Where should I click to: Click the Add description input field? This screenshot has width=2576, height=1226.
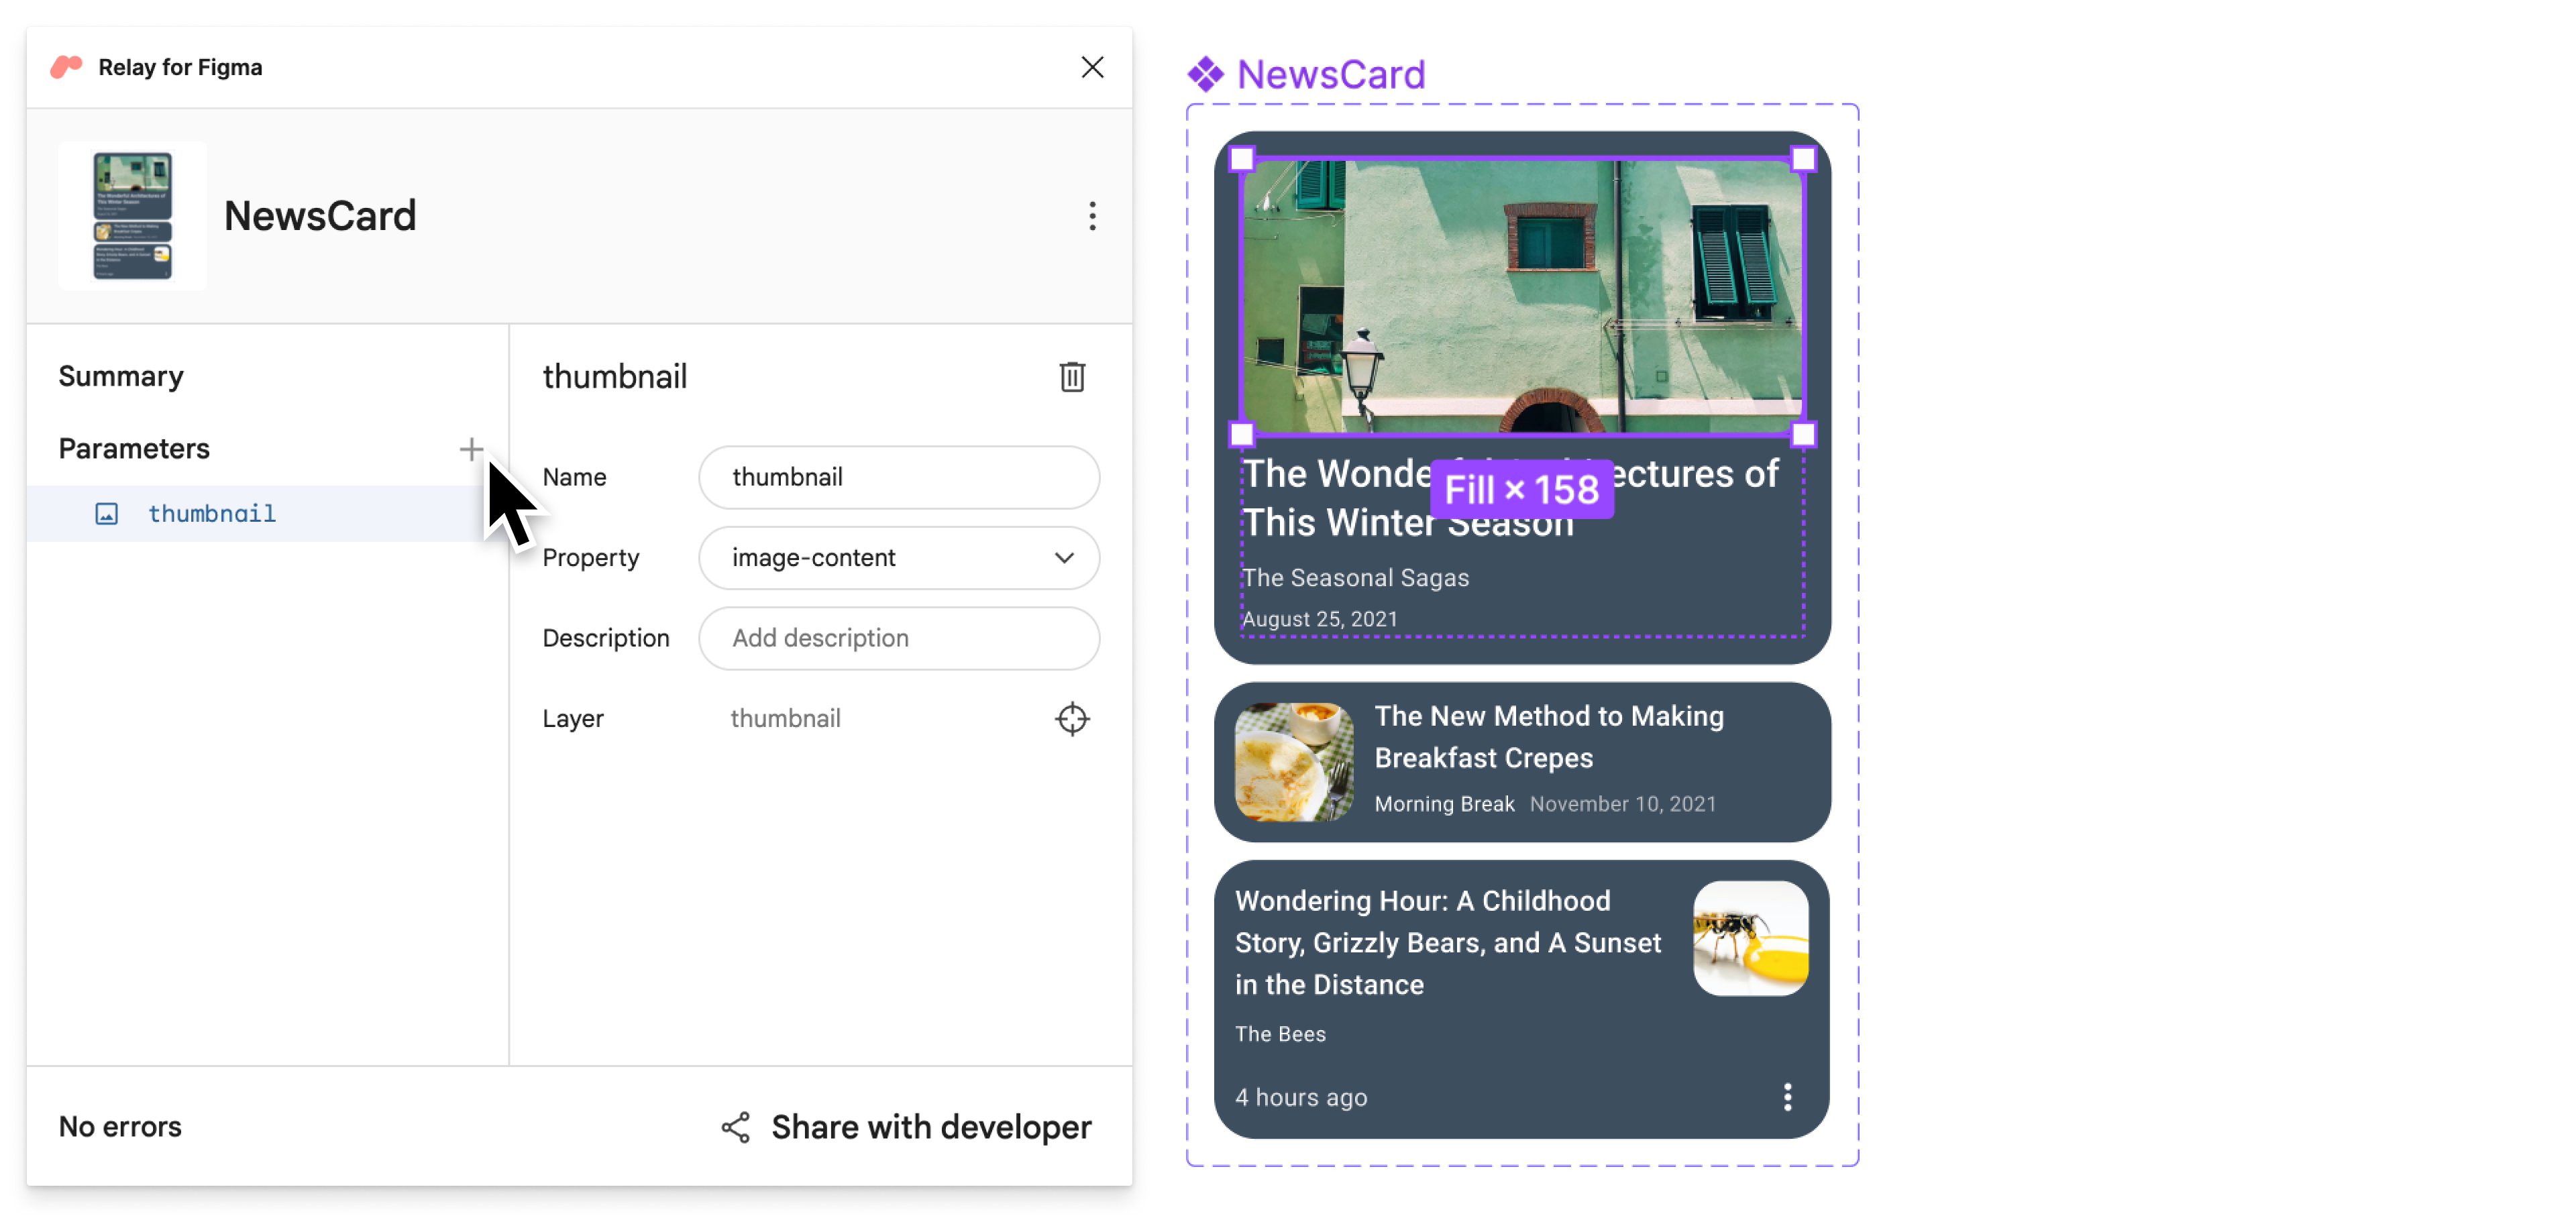[x=900, y=638]
